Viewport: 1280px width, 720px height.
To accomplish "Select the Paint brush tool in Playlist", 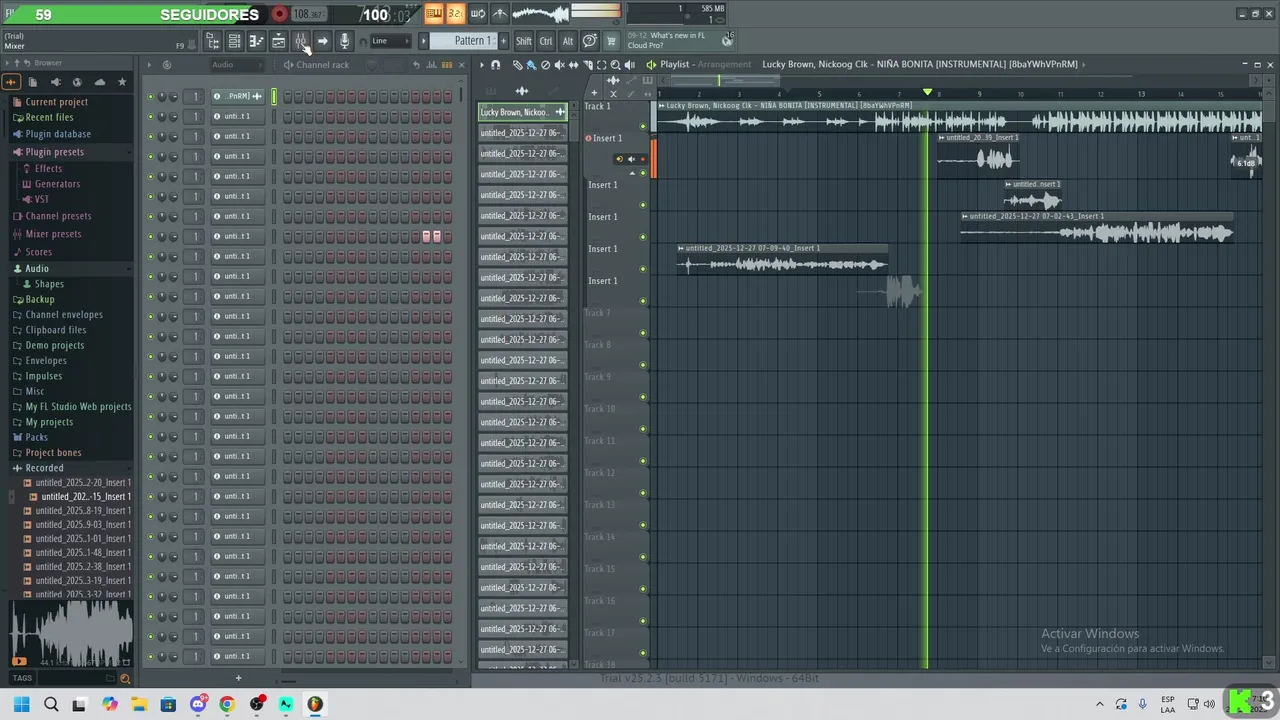I will 531,65.
